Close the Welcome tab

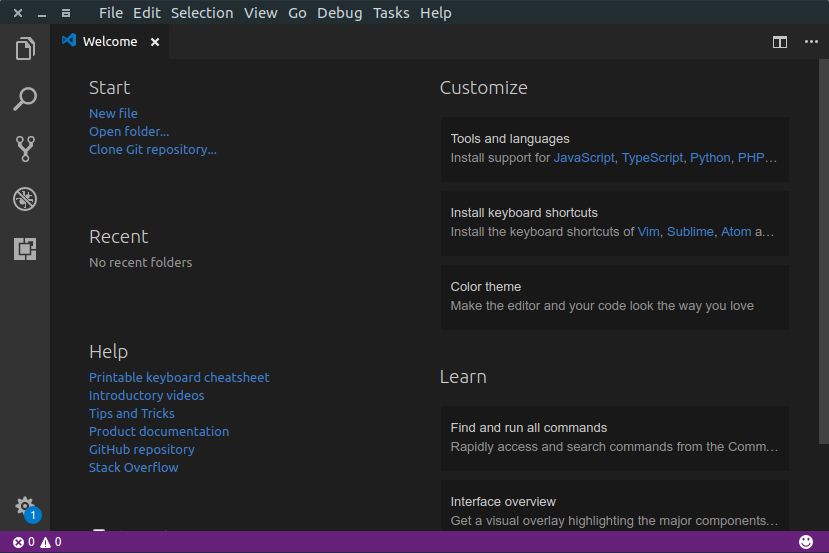point(155,42)
